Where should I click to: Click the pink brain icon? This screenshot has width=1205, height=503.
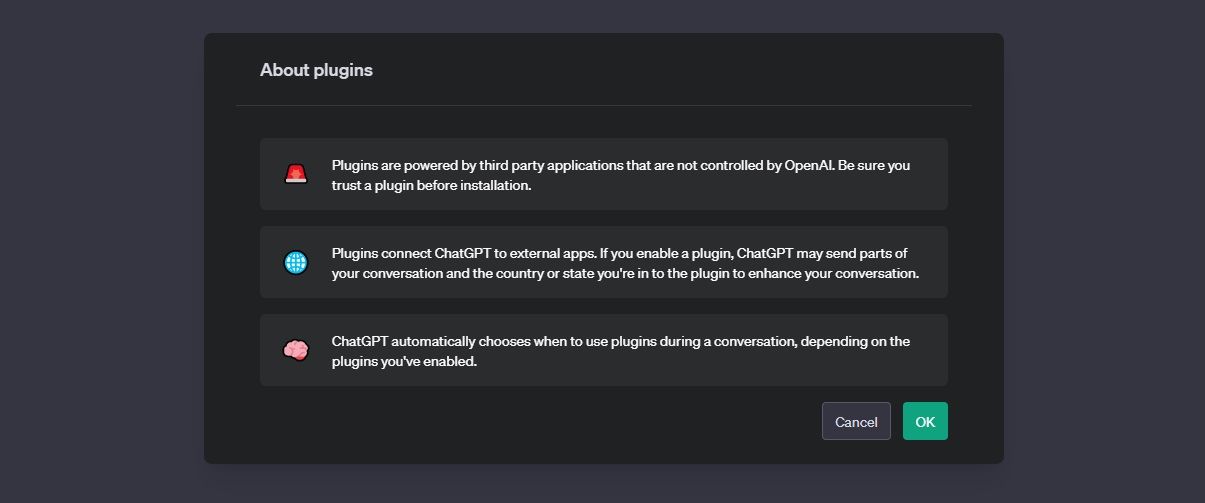295,350
